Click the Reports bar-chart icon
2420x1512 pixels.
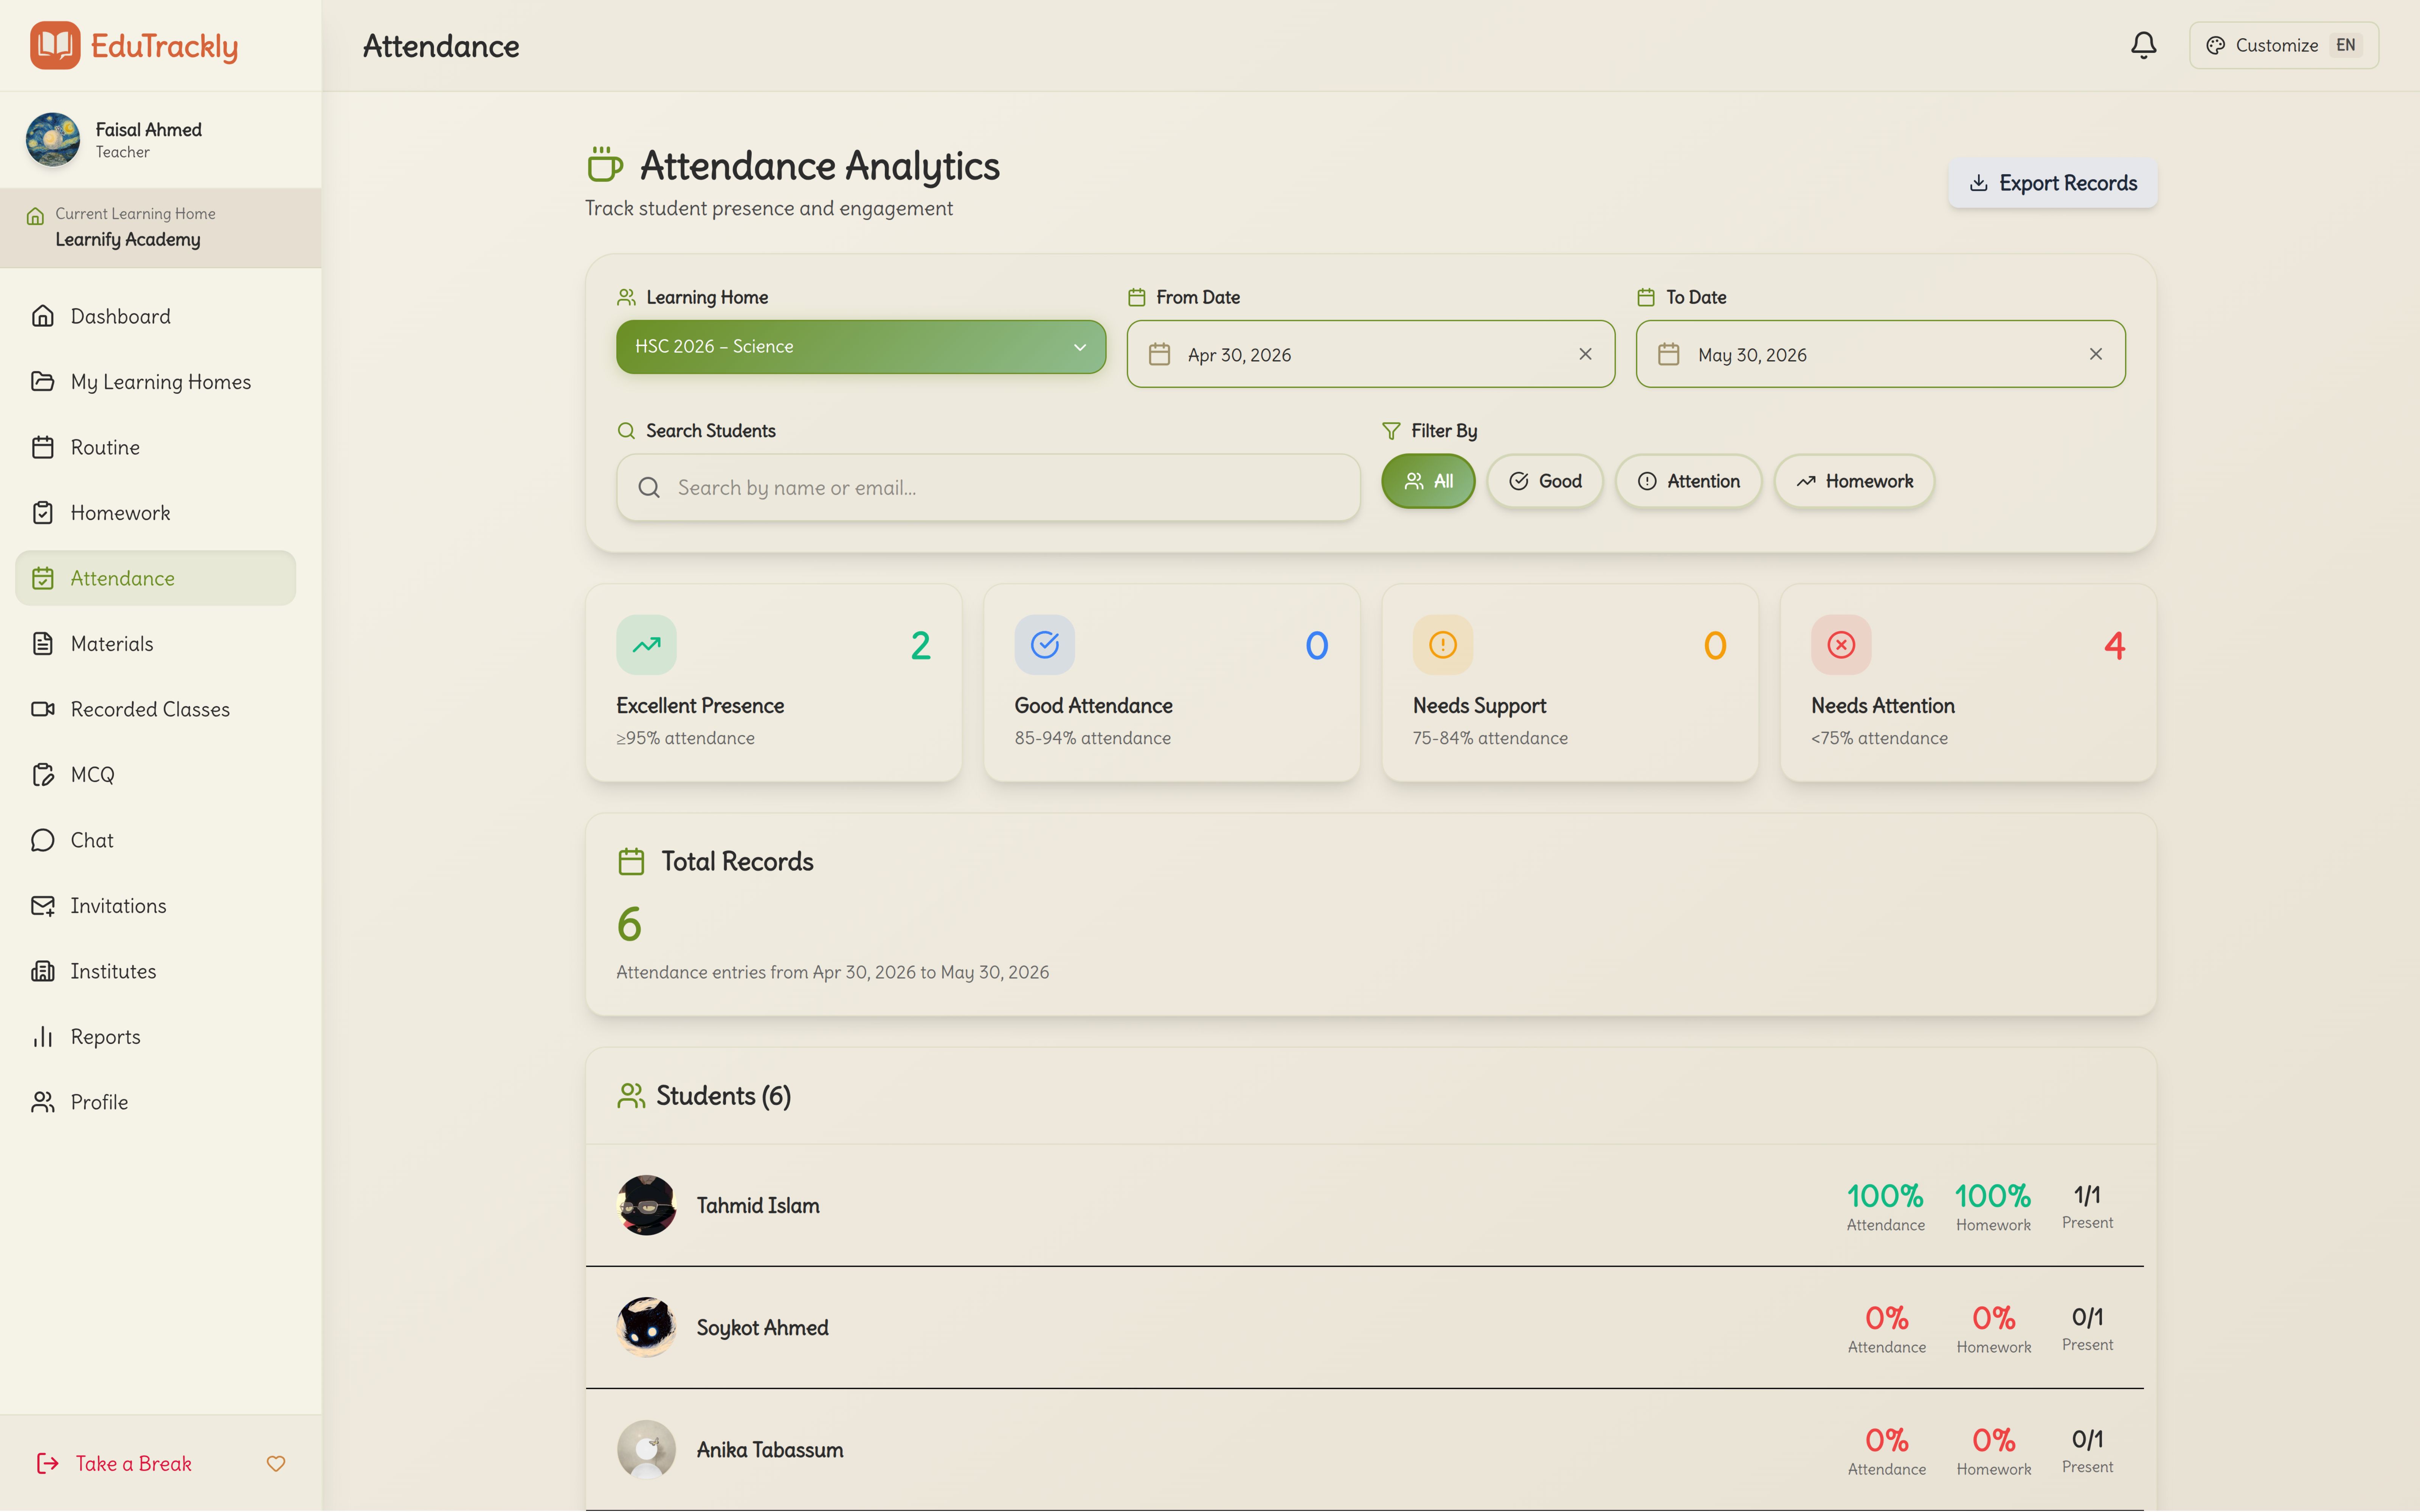coord(42,1036)
